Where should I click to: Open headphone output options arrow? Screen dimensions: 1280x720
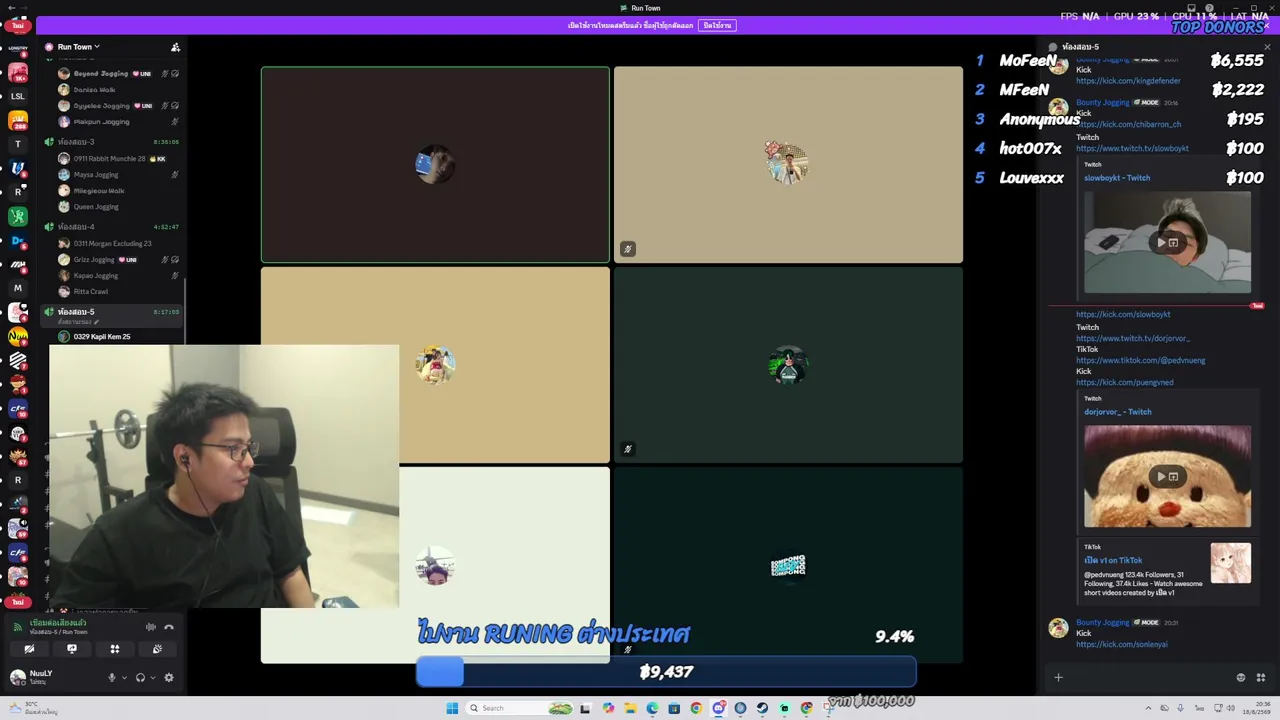click(x=153, y=678)
